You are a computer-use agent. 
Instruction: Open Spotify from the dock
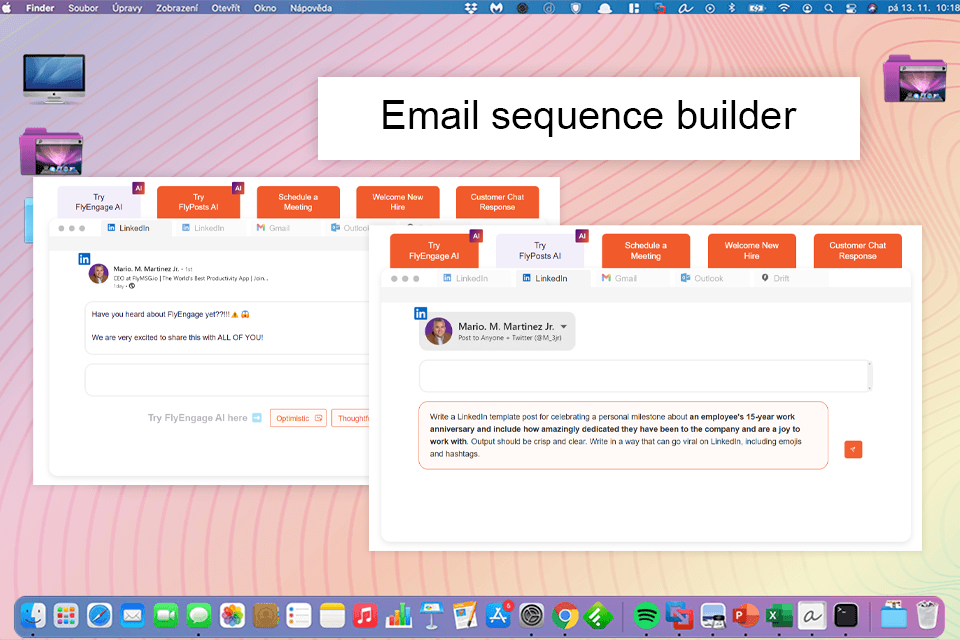click(x=647, y=616)
